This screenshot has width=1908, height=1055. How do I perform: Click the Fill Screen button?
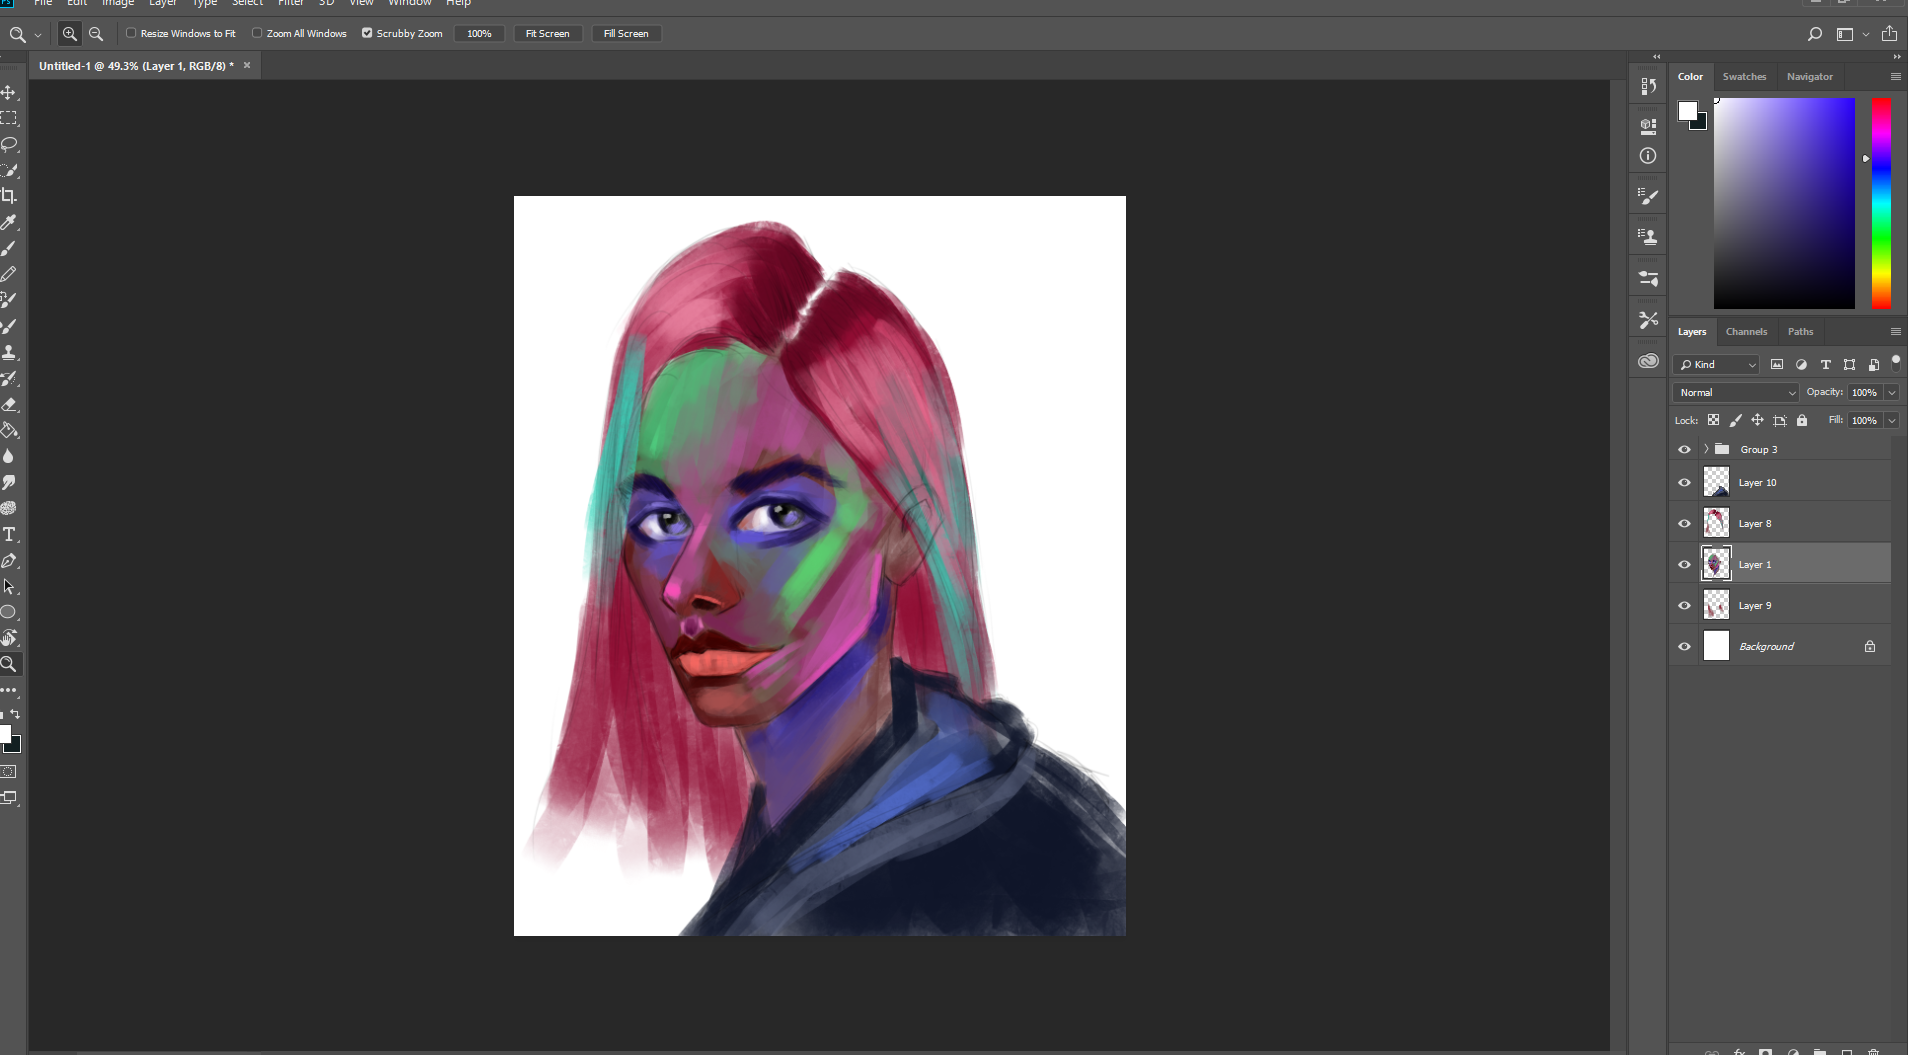(x=626, y=34)
